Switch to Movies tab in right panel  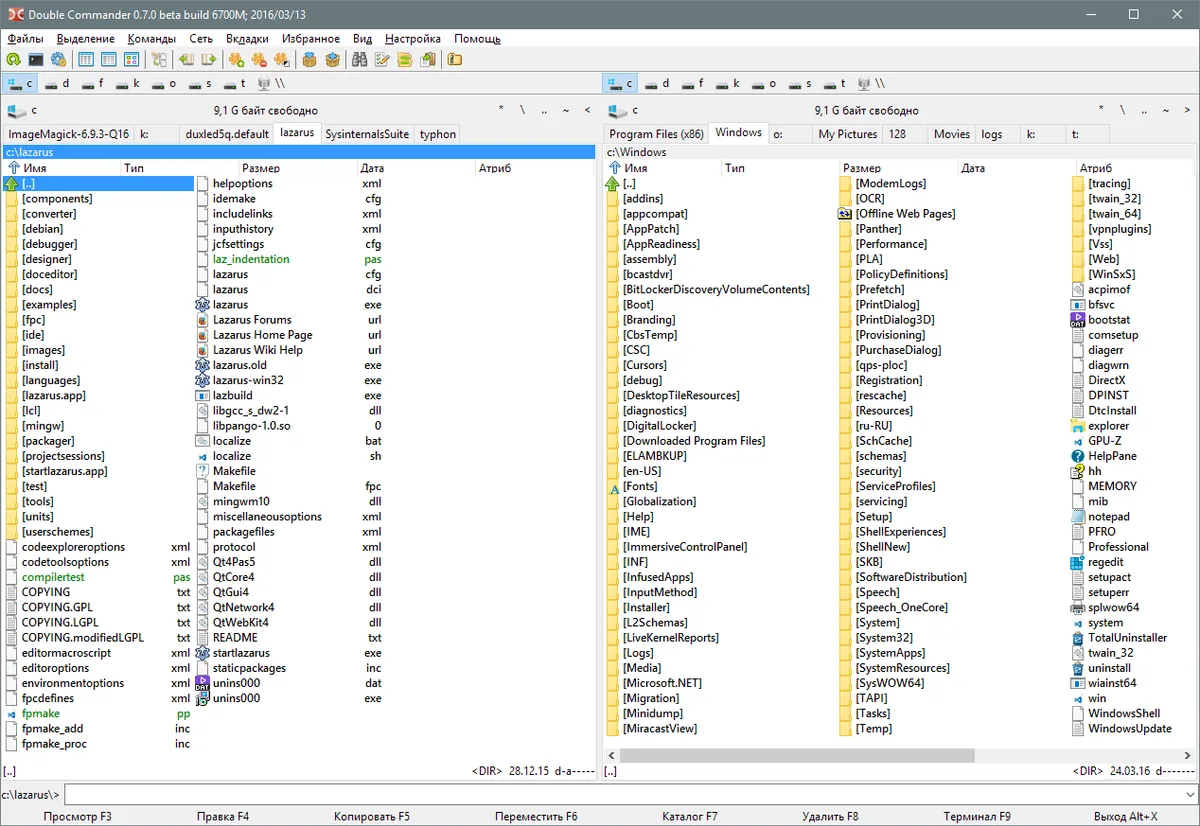(x=952, y=134)
